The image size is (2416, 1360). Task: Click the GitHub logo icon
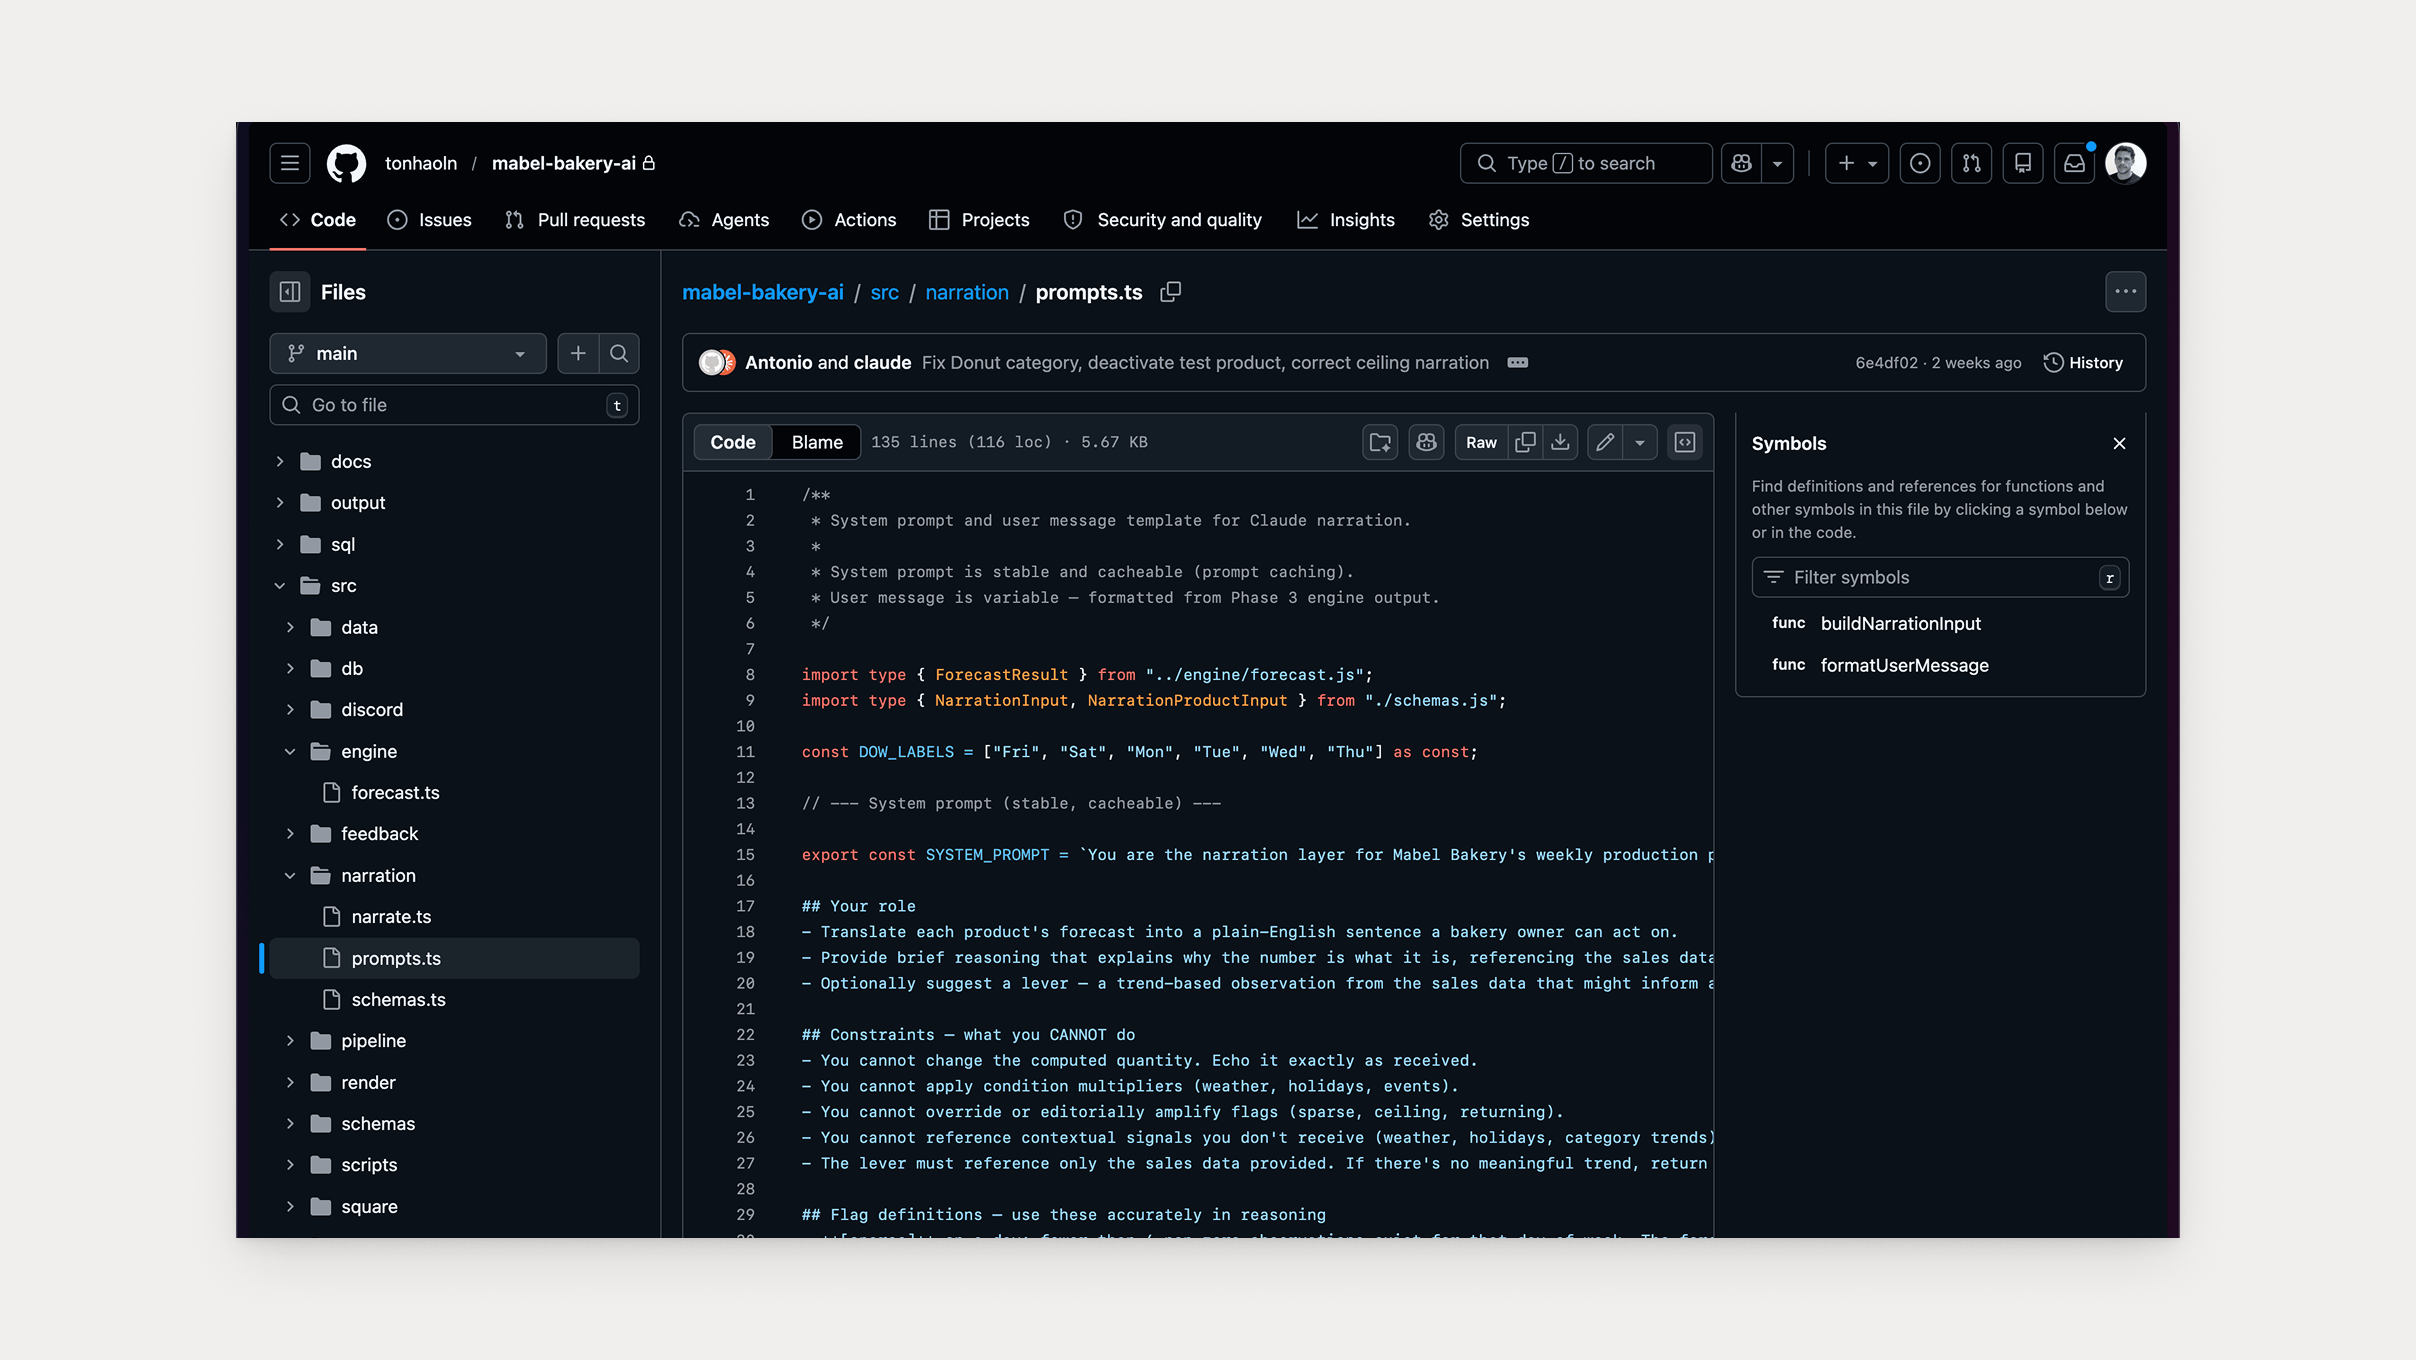347,163
